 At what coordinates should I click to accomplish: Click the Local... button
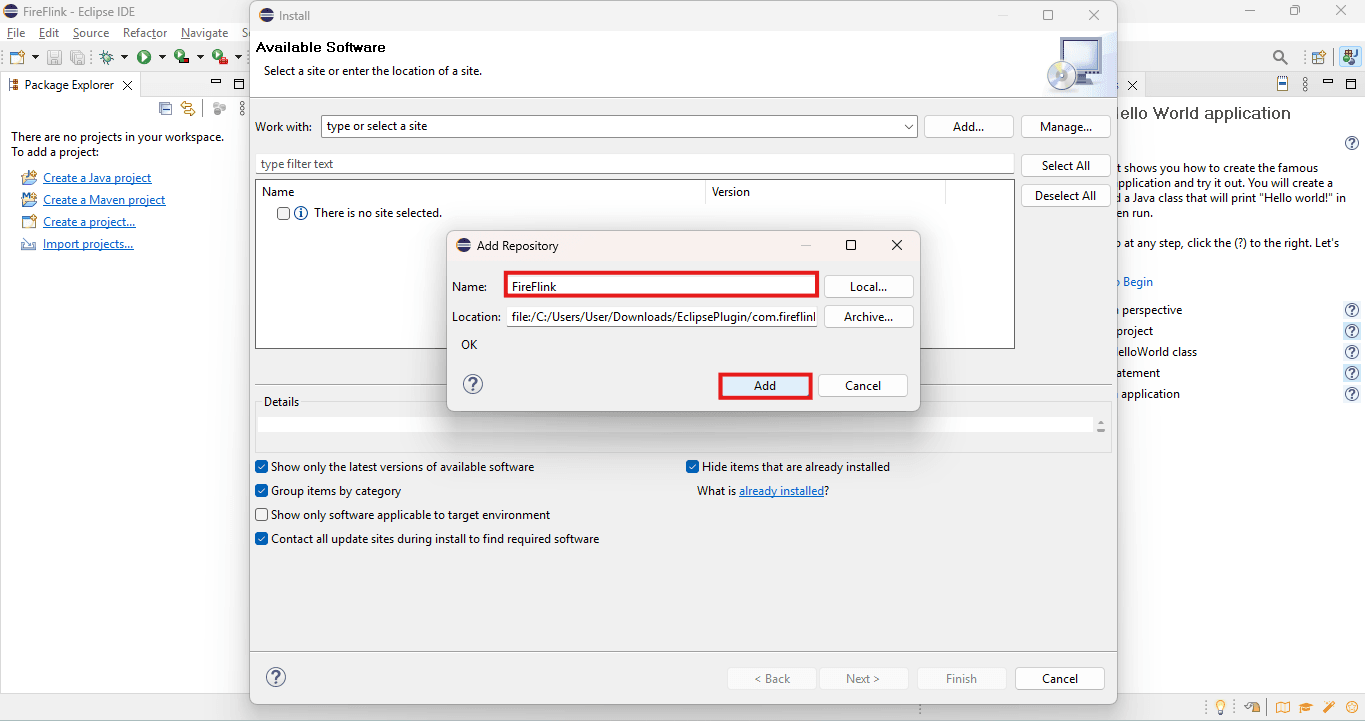click(x=869, y=287)
